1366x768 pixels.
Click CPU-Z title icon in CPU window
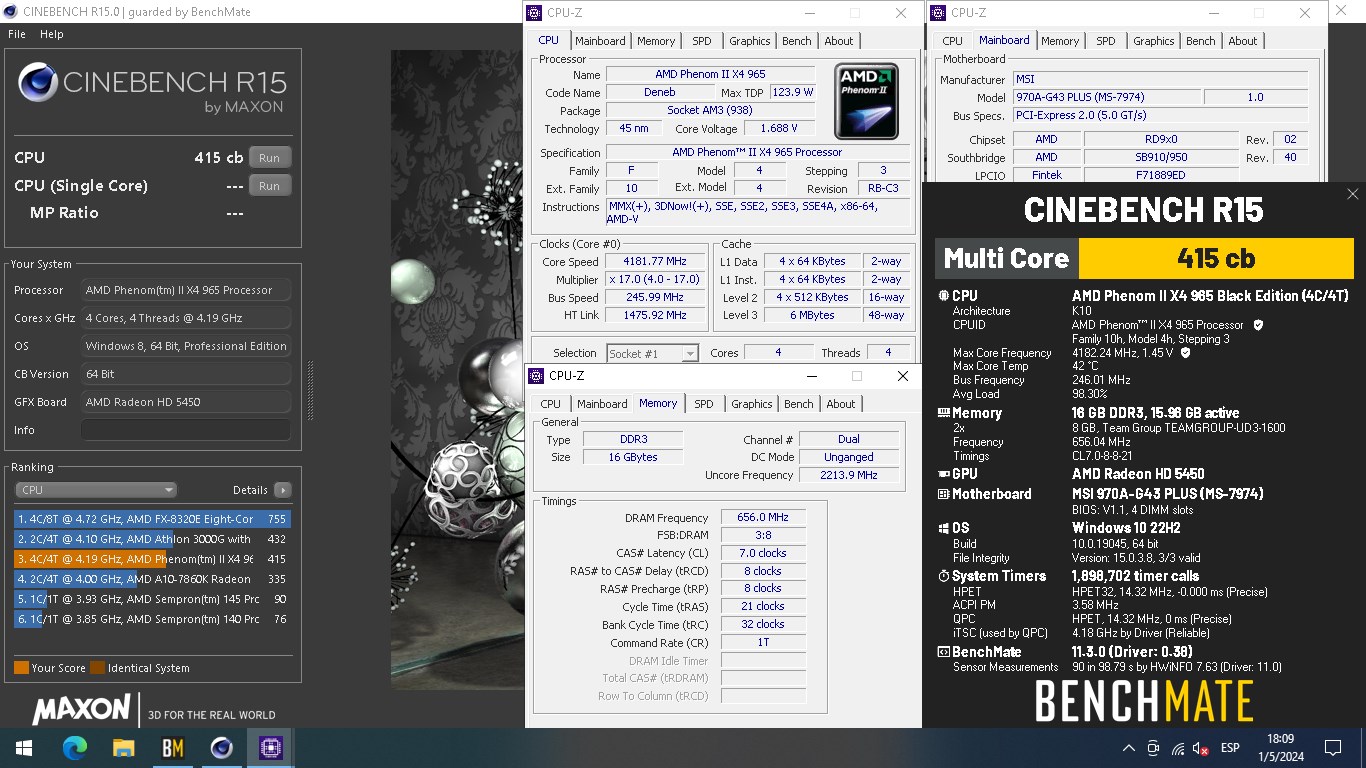(535, 13)
